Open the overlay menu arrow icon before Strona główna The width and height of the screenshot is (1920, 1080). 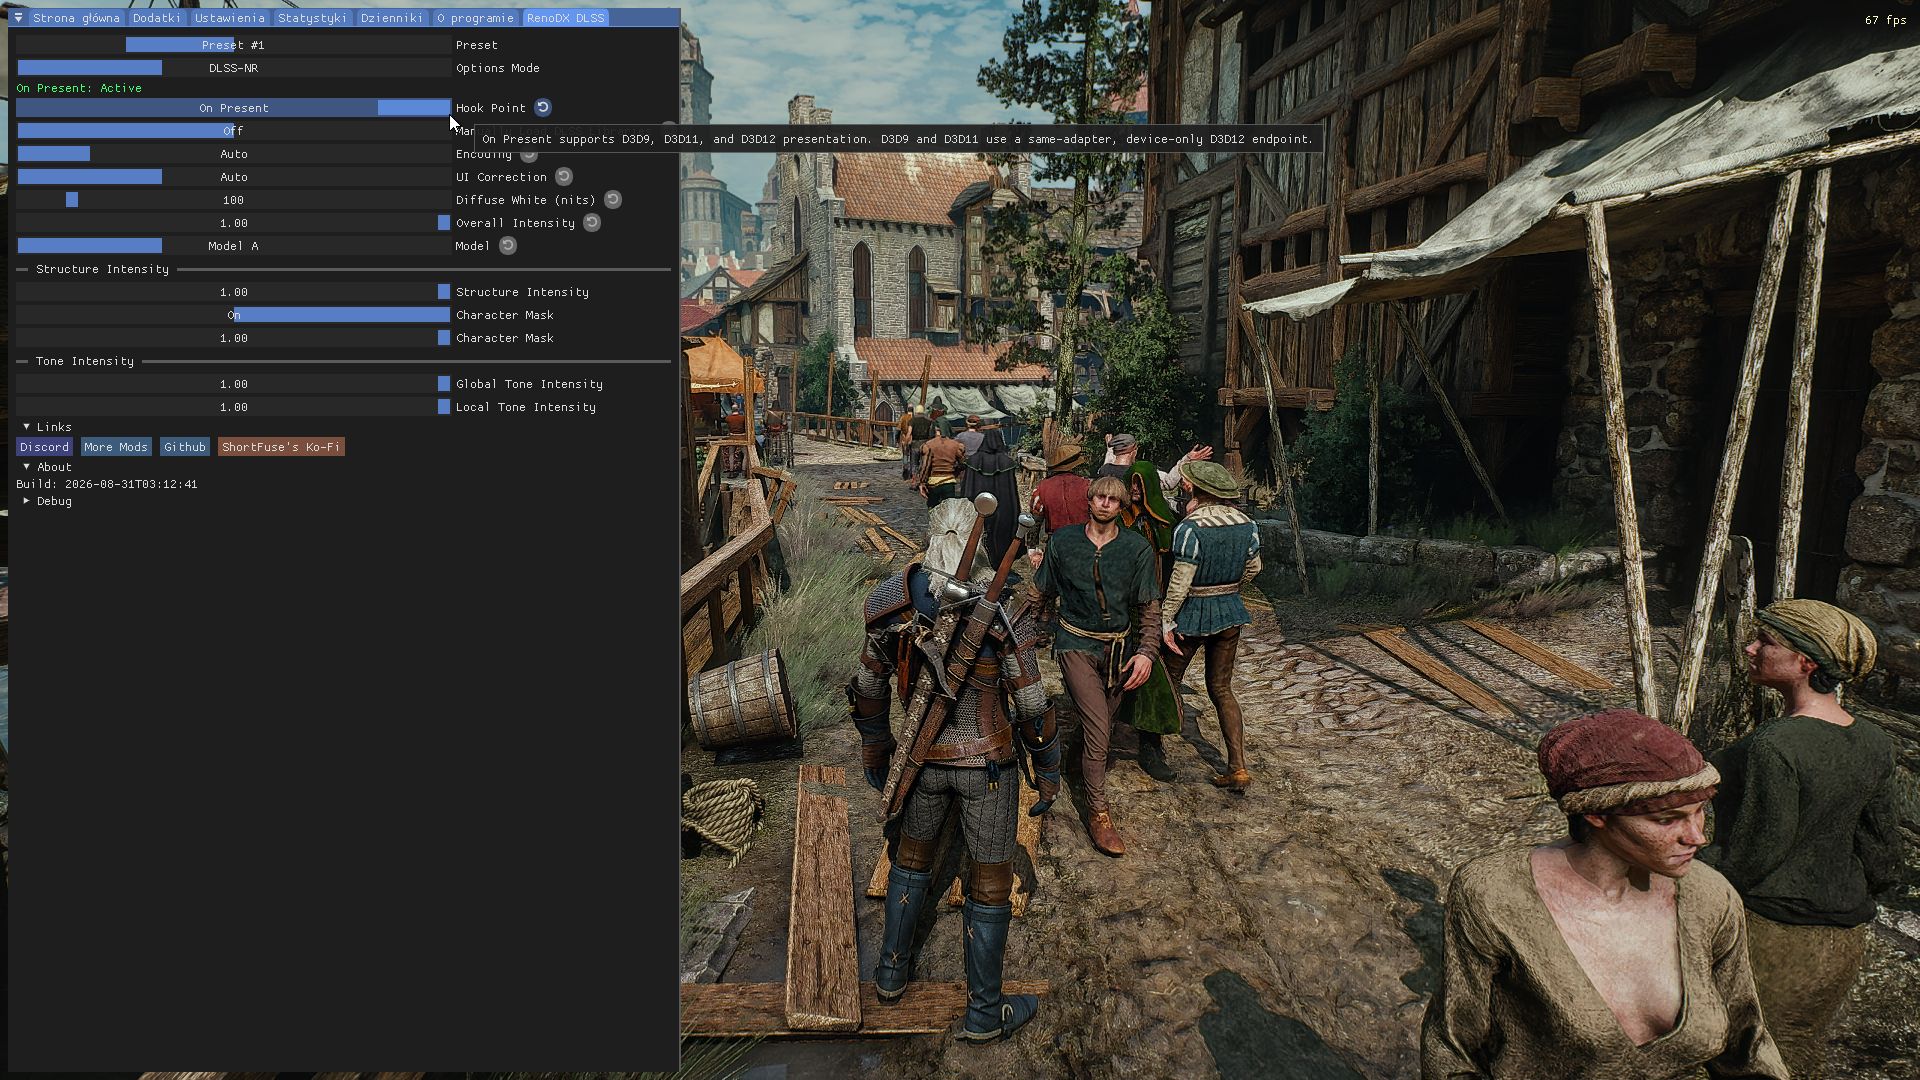[x=18, y=18]
